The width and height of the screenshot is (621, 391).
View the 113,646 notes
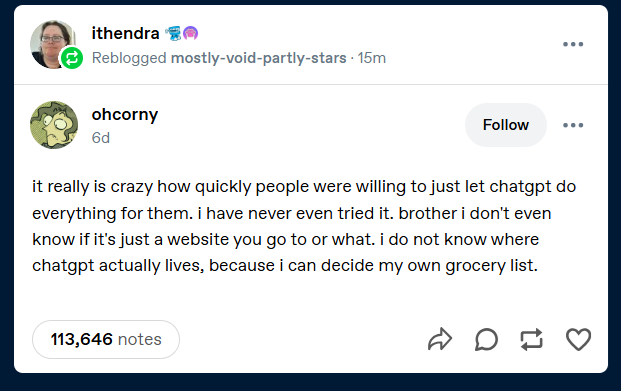(x=106, y=340)
